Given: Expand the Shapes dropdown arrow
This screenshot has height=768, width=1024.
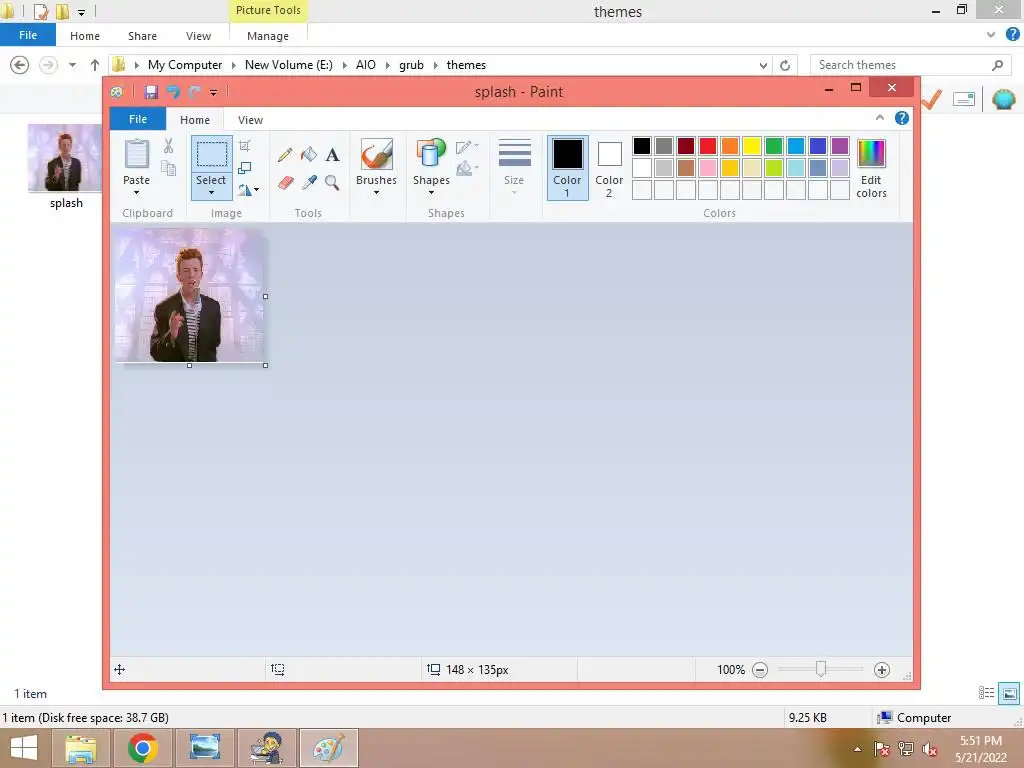Looking at the screenshot, I should click(431, 193).
